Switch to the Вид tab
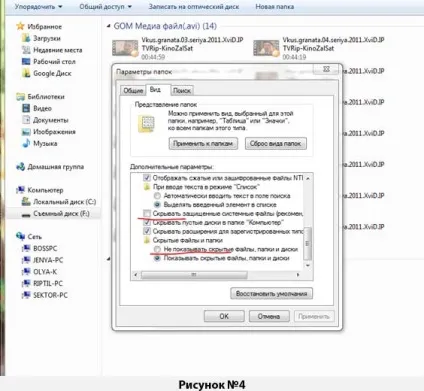The width and height of the screenshot is (424, 391). tap(155, 90)
